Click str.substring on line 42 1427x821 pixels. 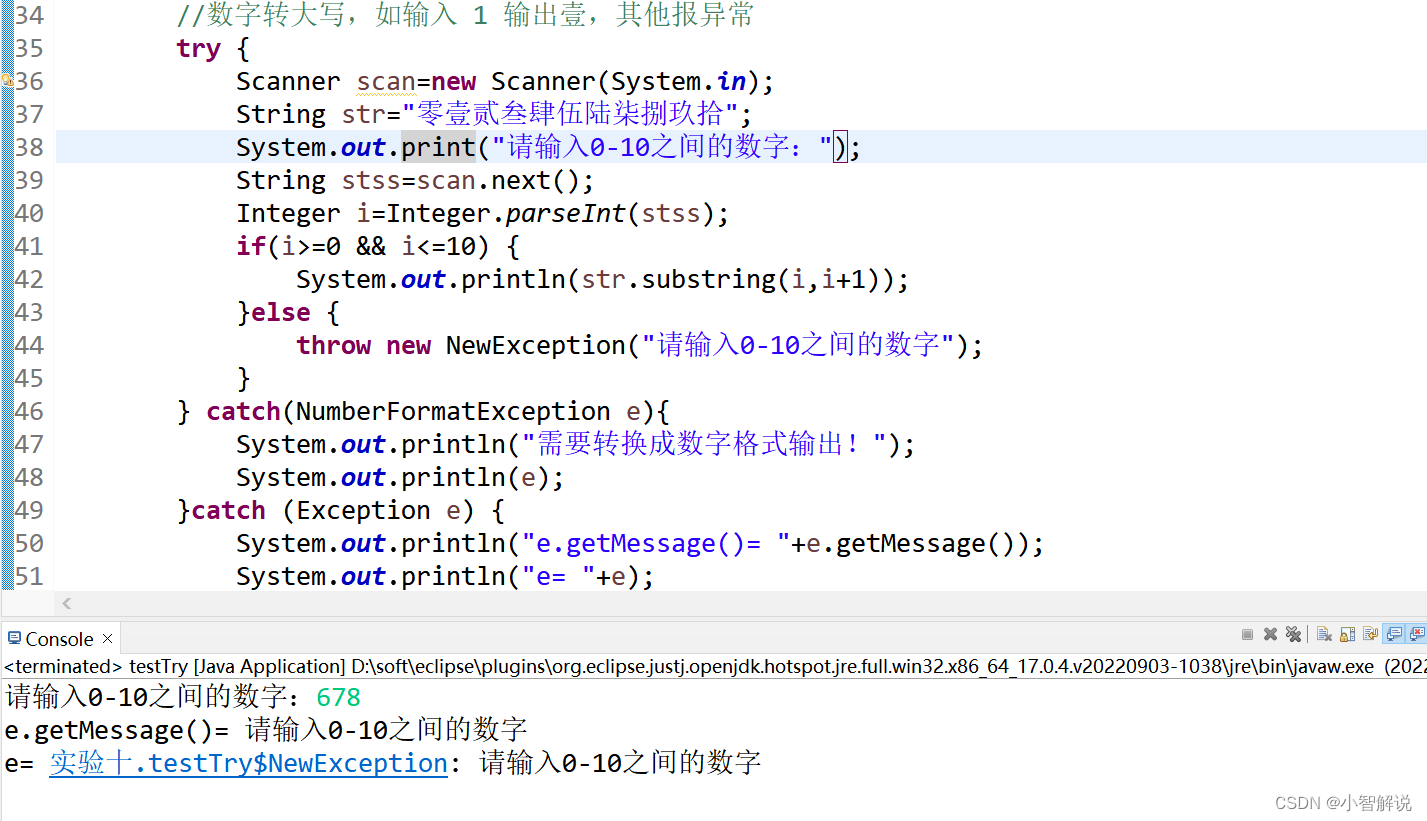pyautogui.click(x=678, y=279)
